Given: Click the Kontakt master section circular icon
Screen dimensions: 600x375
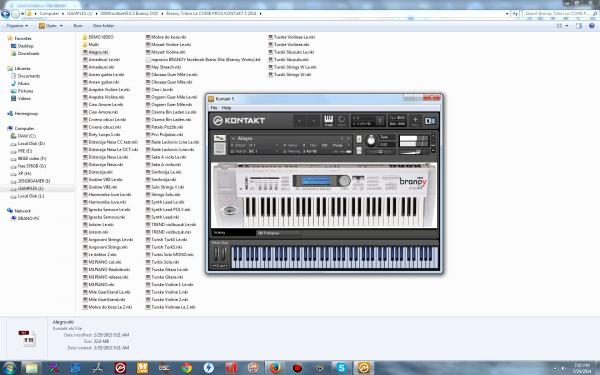Looking at the screenshot, I should 341,120.
